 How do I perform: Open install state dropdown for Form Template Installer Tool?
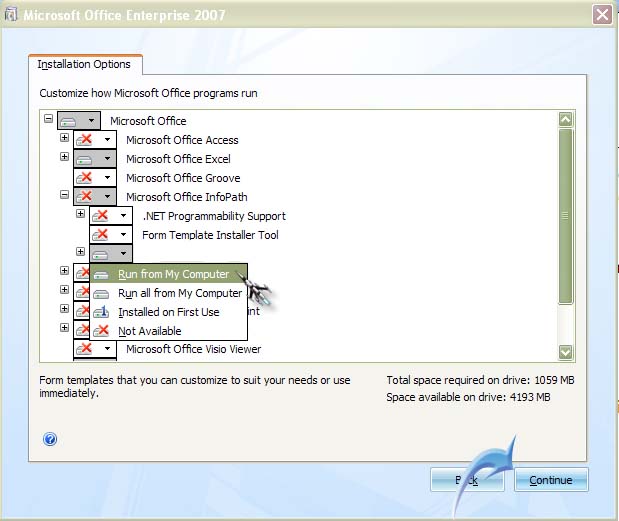[111, 234]
